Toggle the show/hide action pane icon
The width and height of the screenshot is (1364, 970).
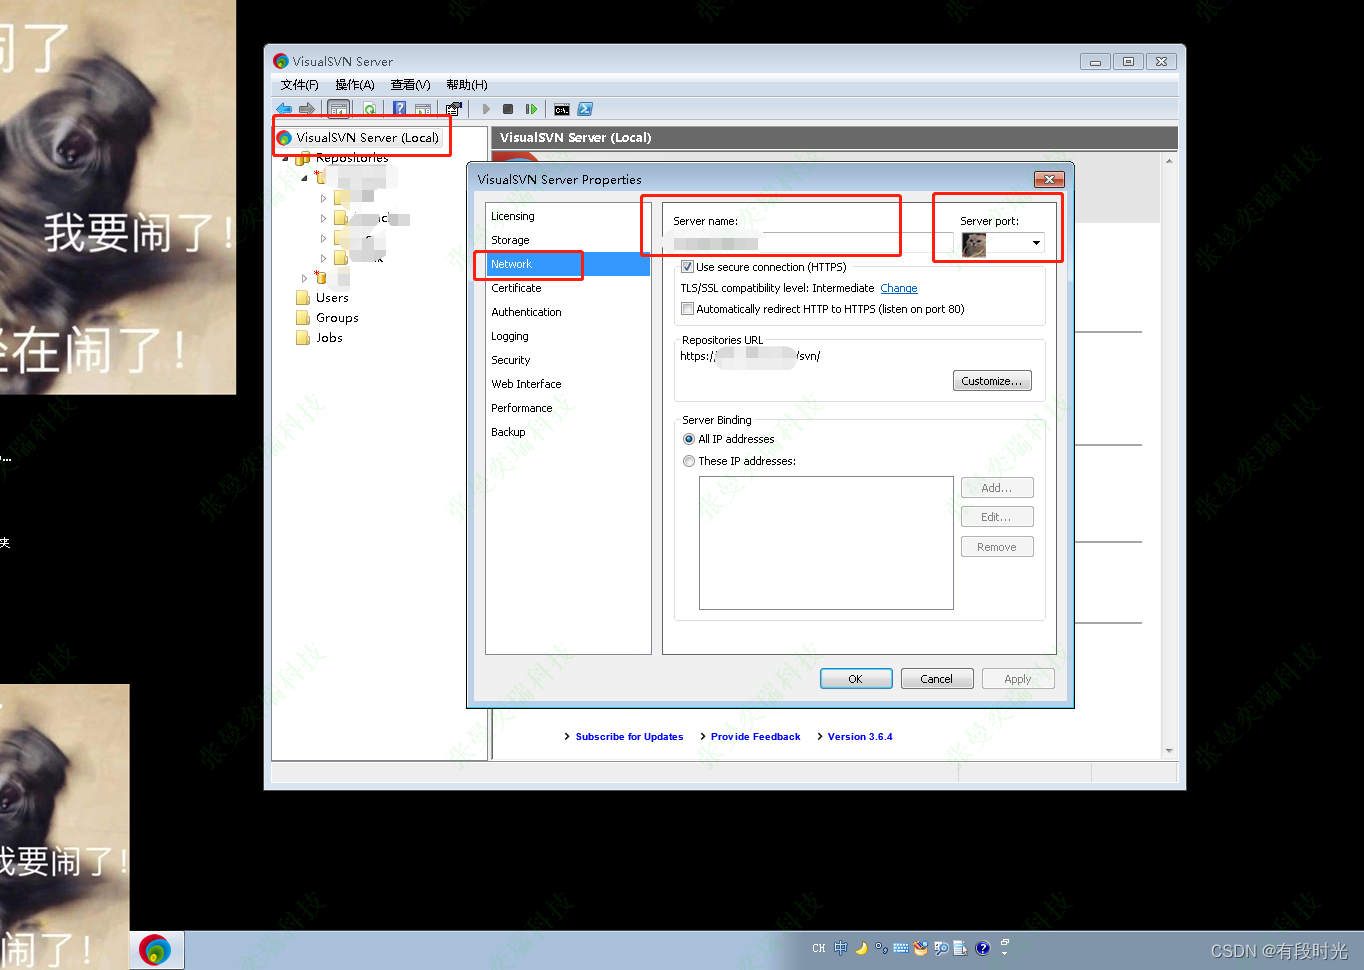point(423,109)
